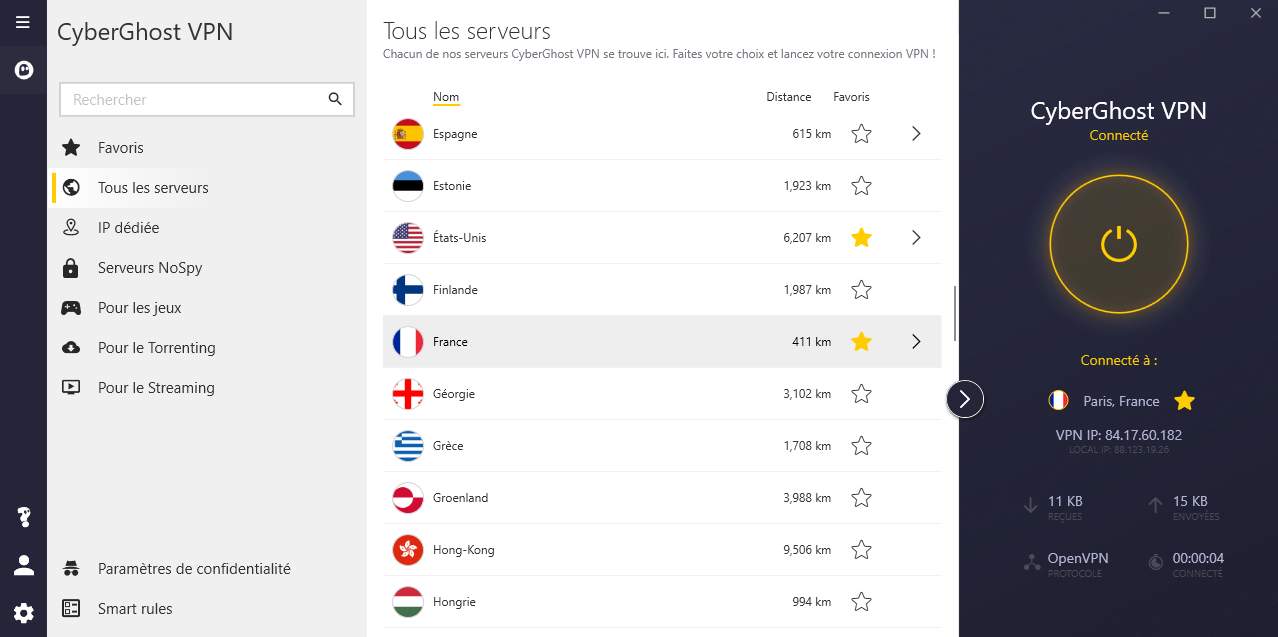Collapse the server panel with round arrow
Screen dimensions: 1278x637
tap(965, 399)
